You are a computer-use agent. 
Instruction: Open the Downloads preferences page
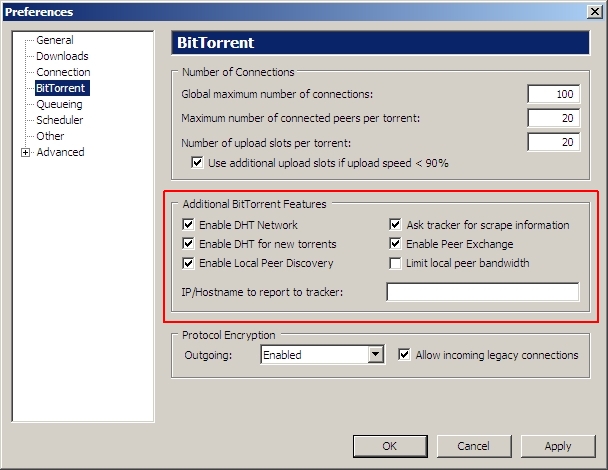62,56
